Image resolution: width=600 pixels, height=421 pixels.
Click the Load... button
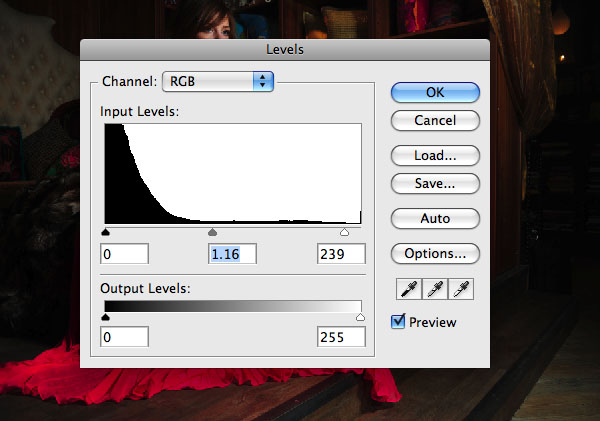(435, 155)
